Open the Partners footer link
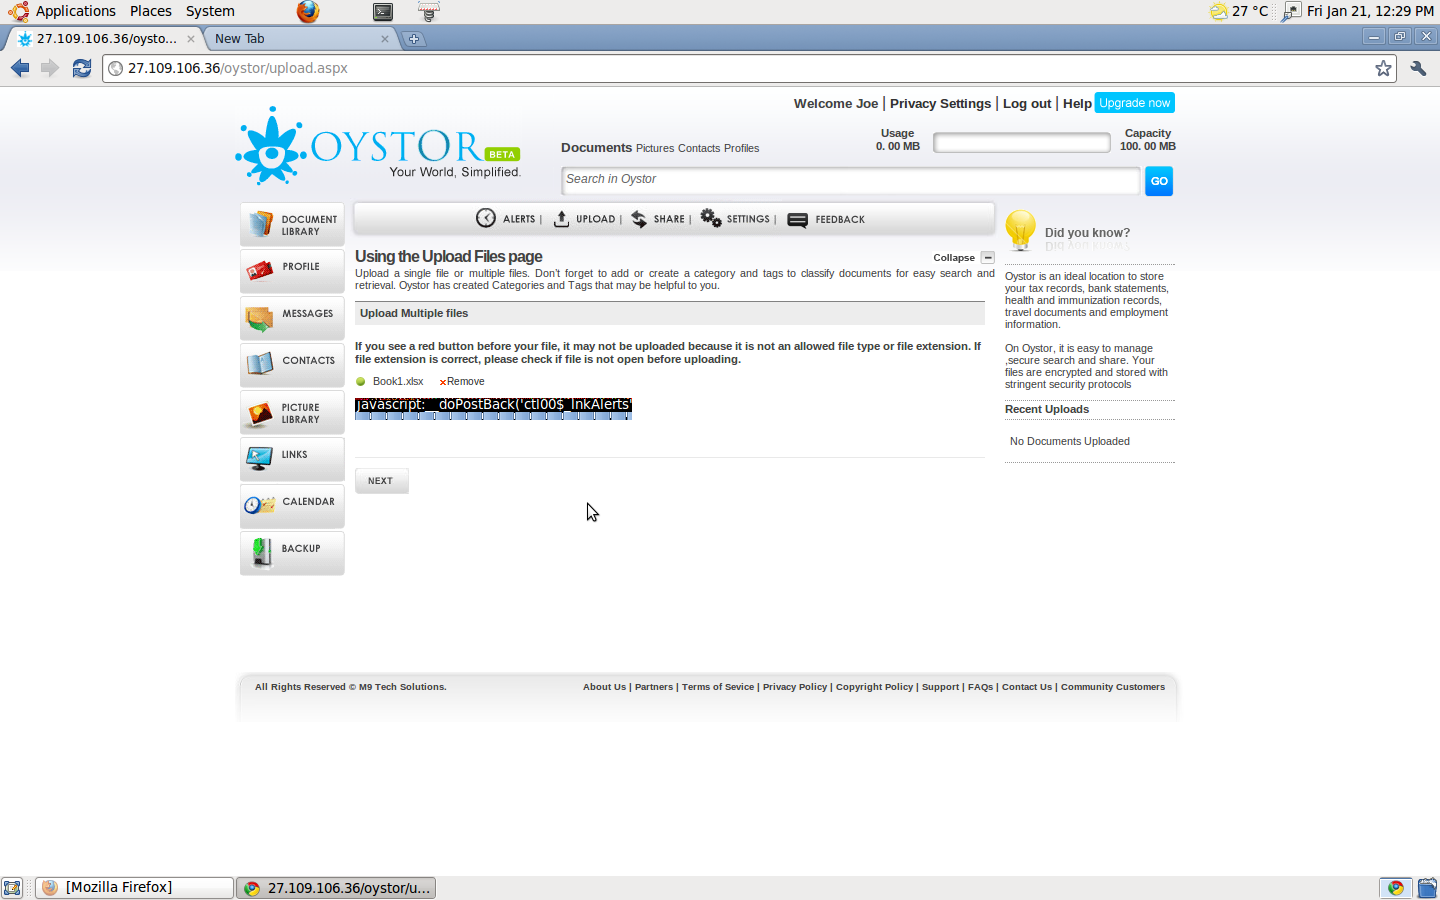The height and width of the screenshot is (900, 1440). 654,687
